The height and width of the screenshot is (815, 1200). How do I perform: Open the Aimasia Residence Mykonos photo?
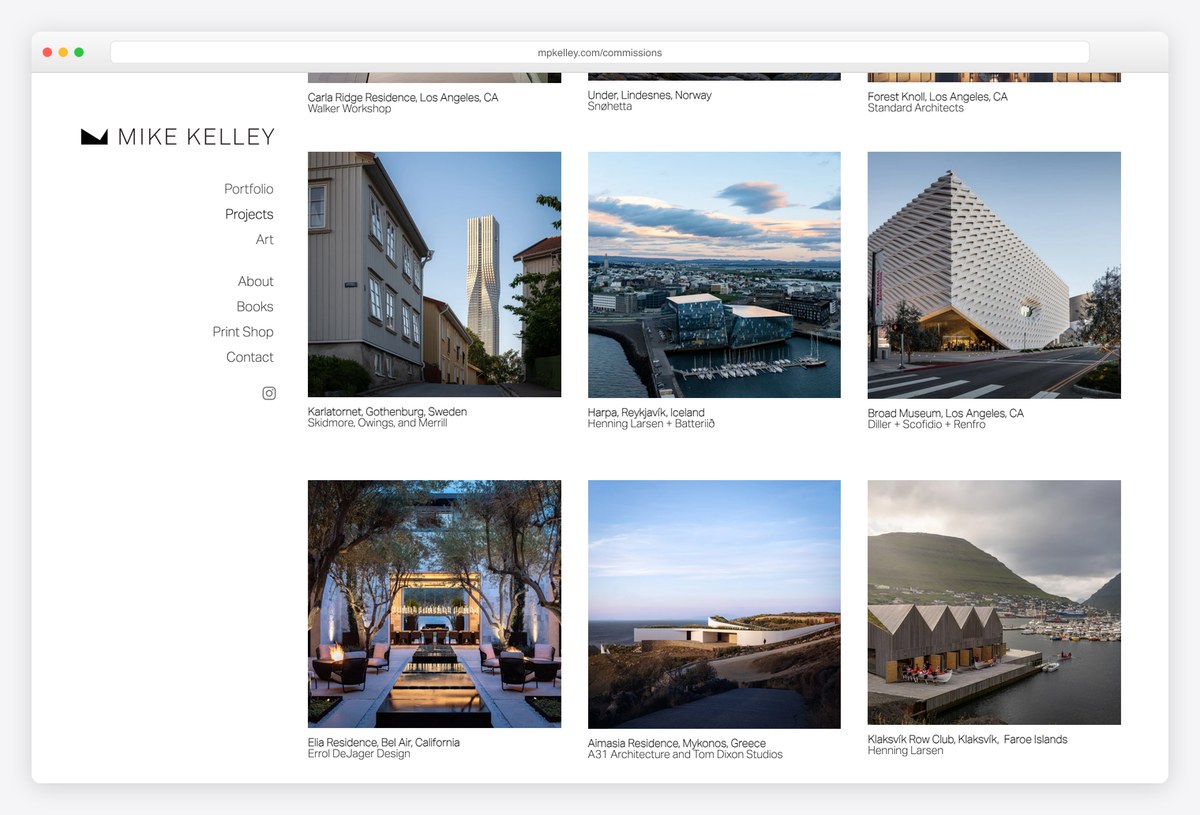pos(714,604)
